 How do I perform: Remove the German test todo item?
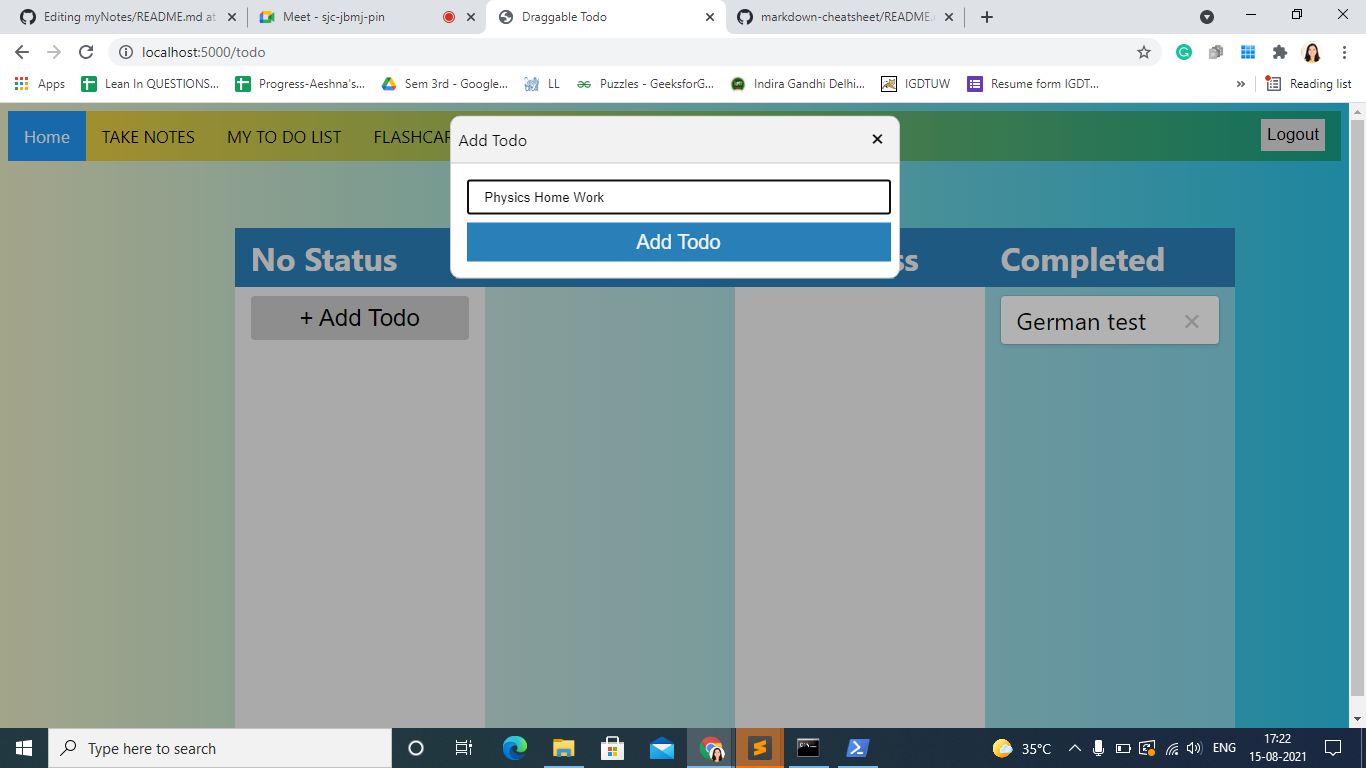(1191, 322)
